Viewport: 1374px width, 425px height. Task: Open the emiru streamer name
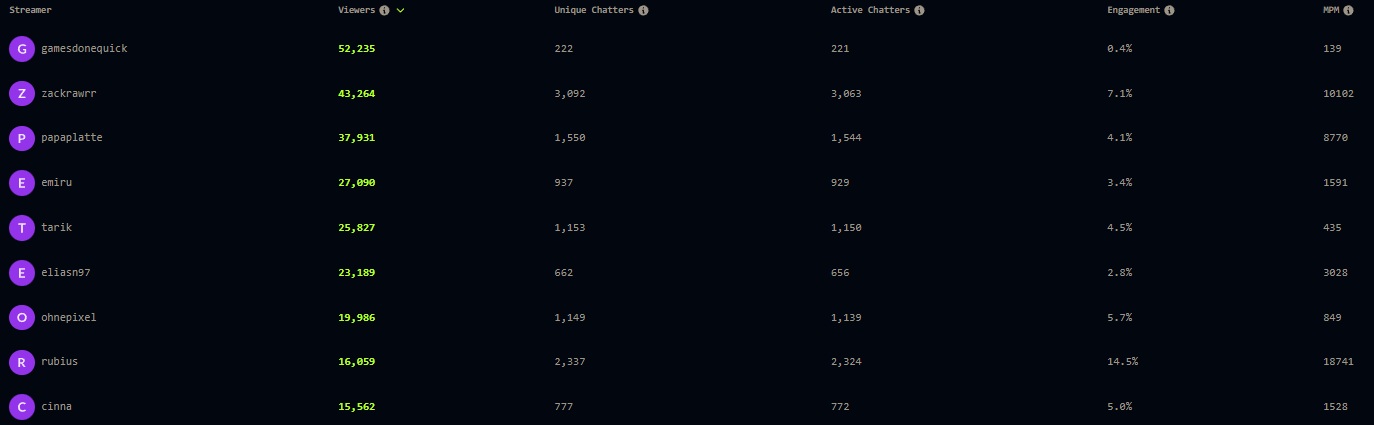[x=56, y=183]
